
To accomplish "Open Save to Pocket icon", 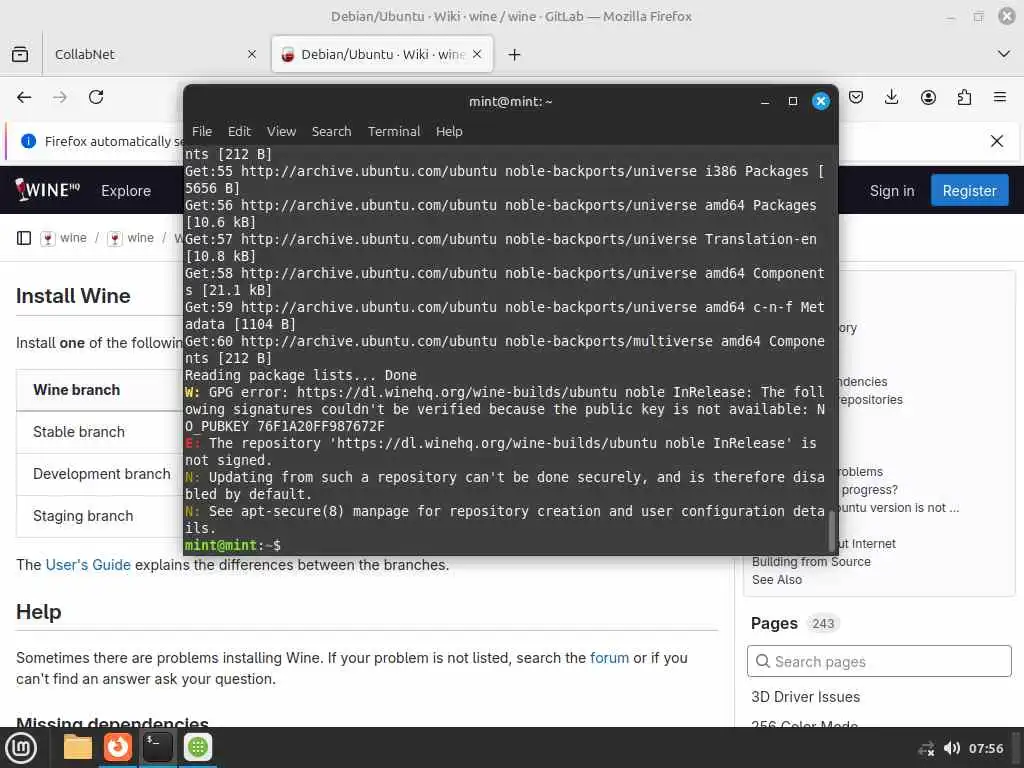I will pos(856,97).
